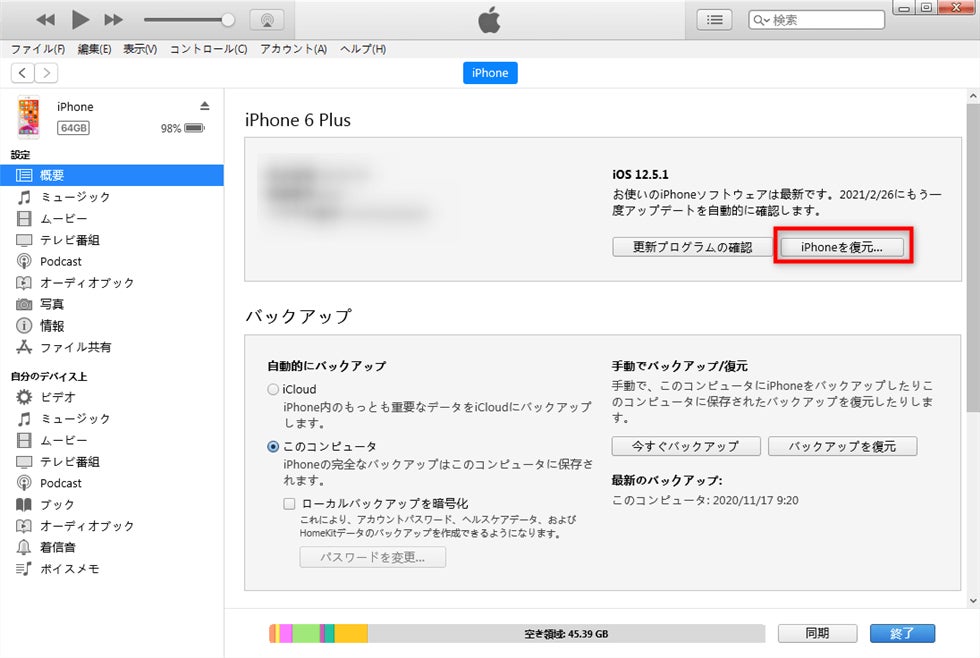Open the 表示(V) menu
Viewport: 980px width, 658px height.
pos(140,49)
